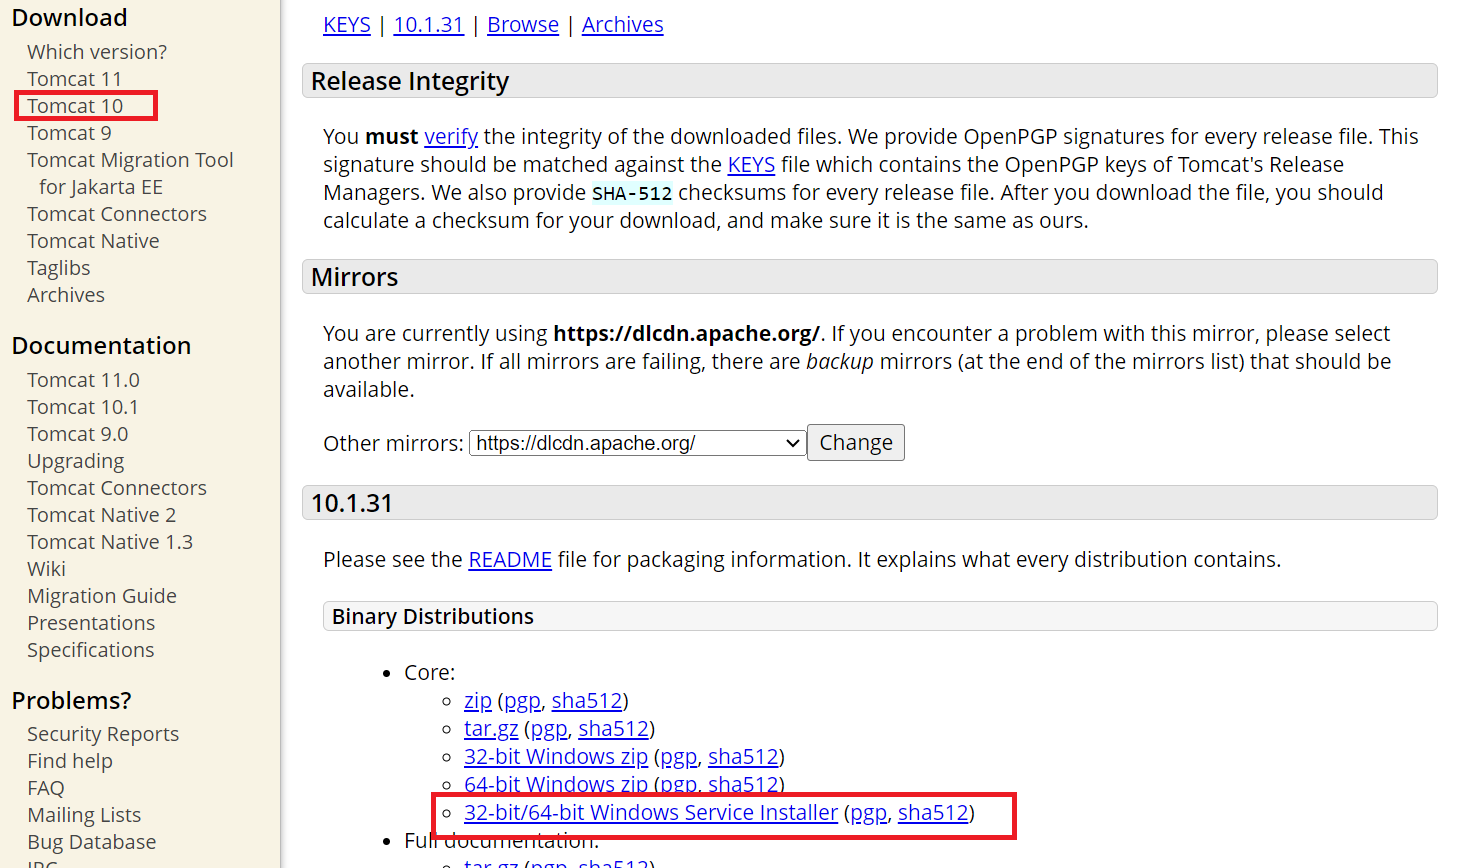Open the Browse link
The height and width of the screenshot is (868, 1461).
(523, 25)
